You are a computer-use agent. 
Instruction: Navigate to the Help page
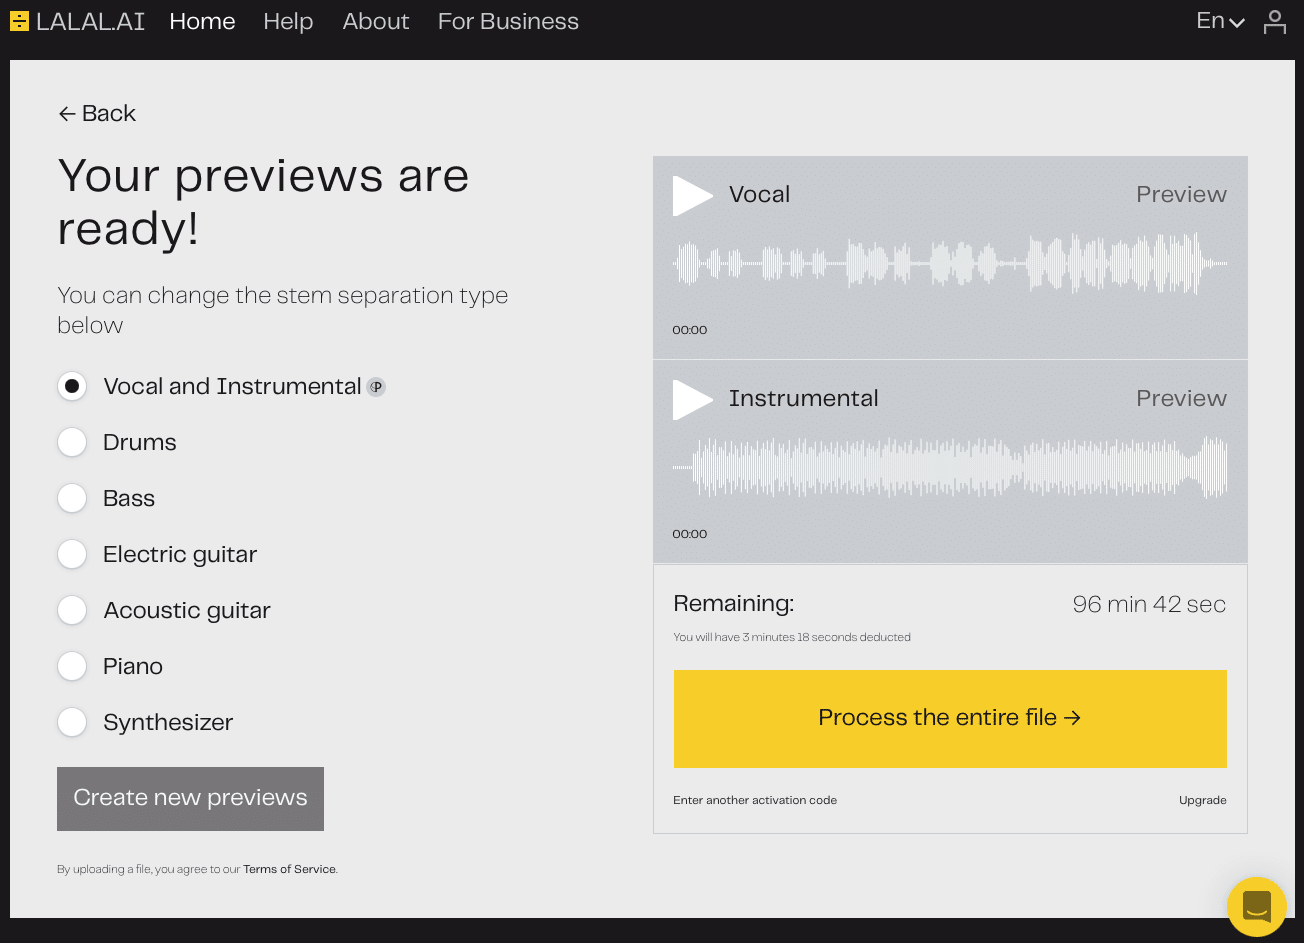tap(288, 21)
